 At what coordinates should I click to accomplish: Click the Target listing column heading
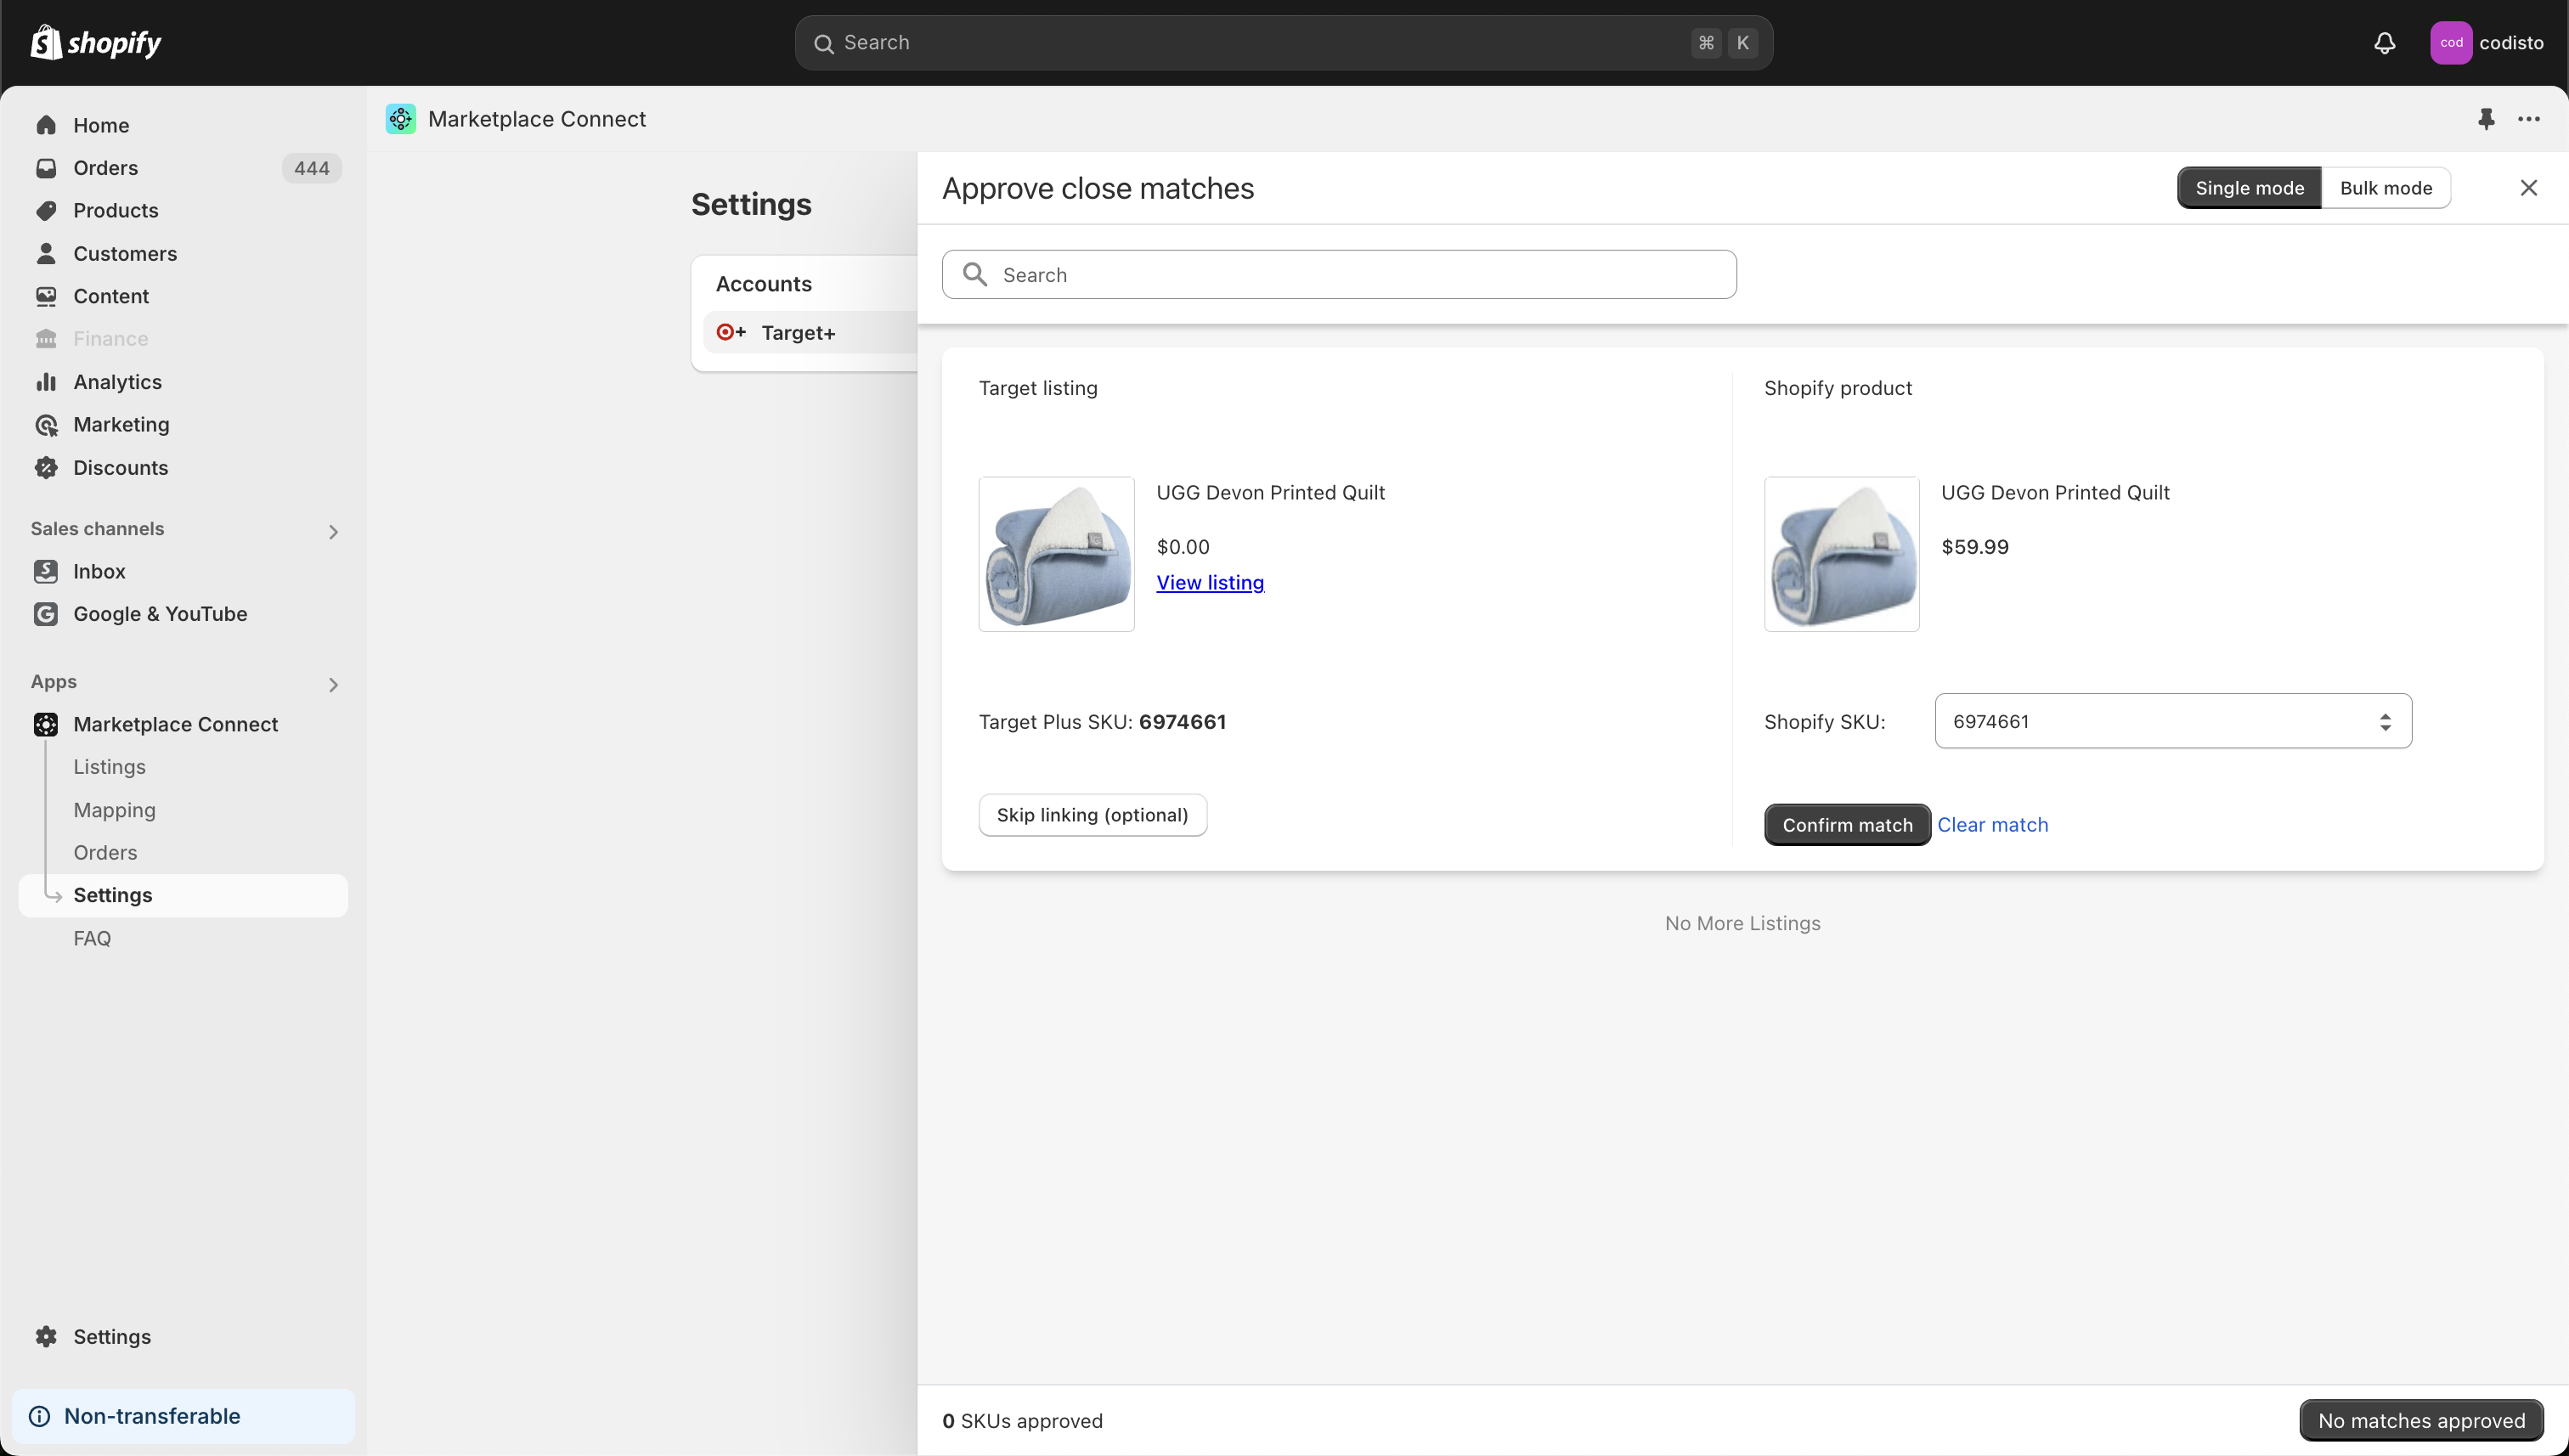coord(1037,388)
